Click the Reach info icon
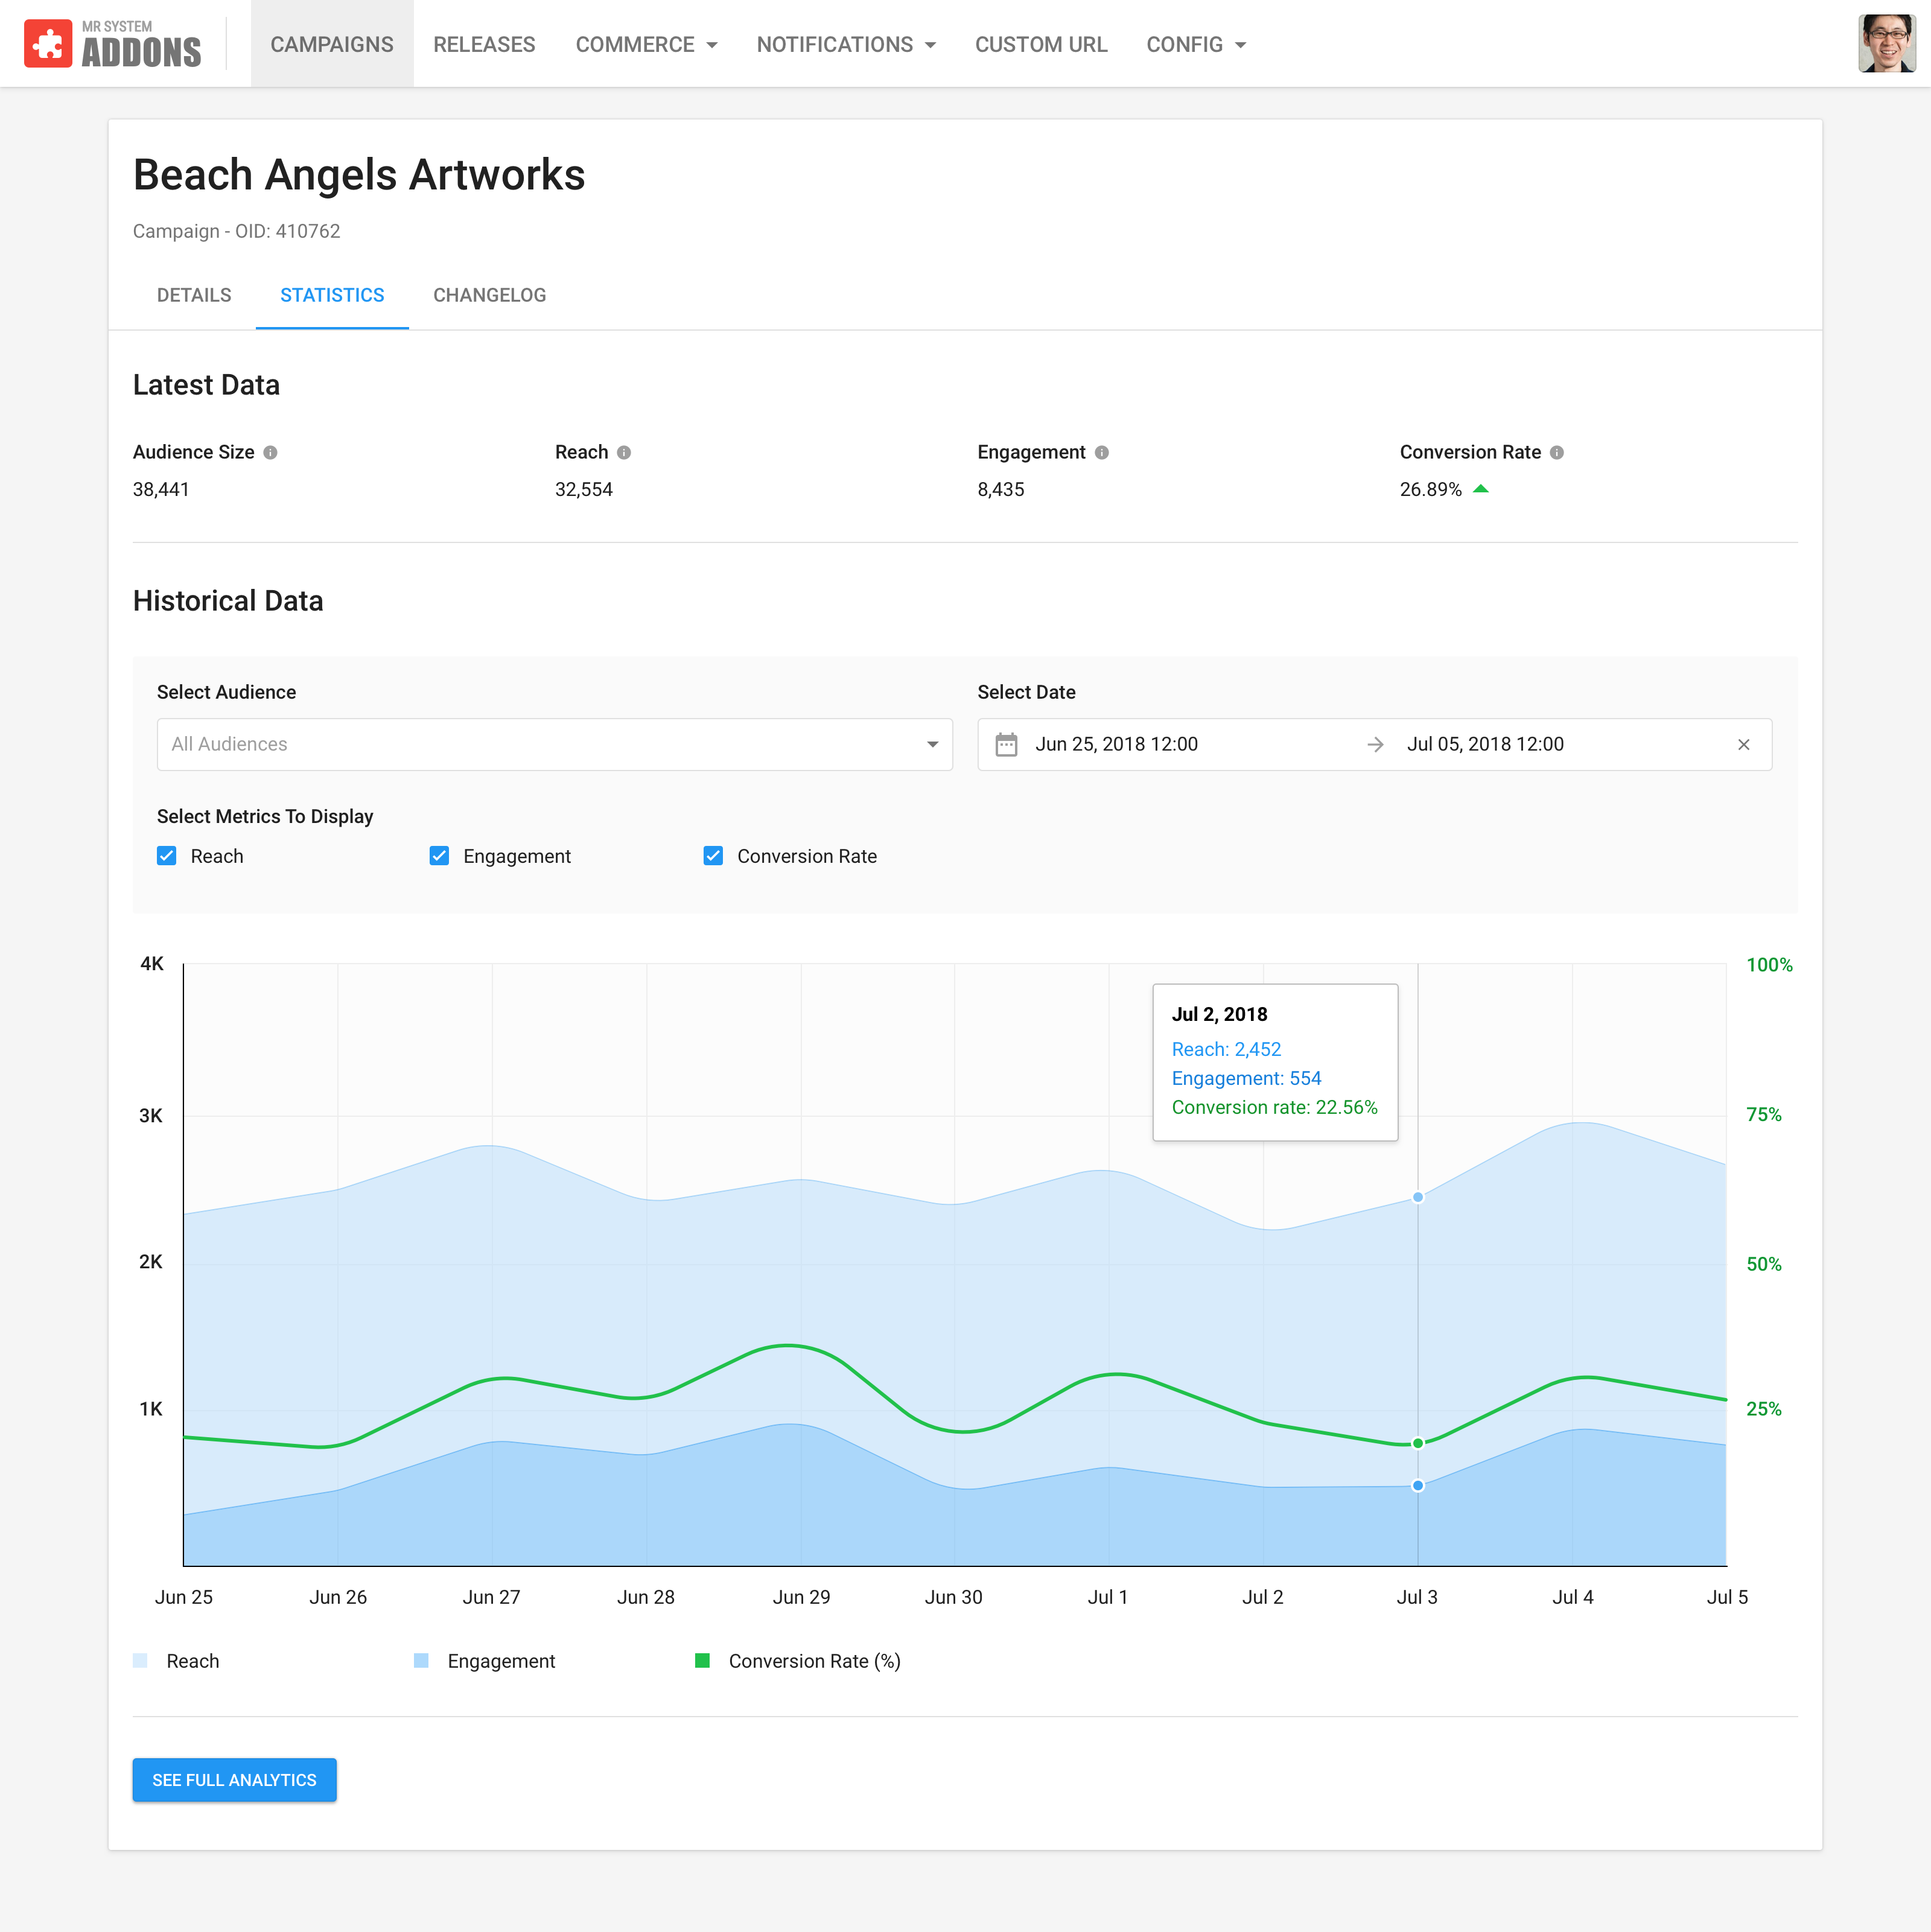 pyautogui.click(x=624, y=452)
